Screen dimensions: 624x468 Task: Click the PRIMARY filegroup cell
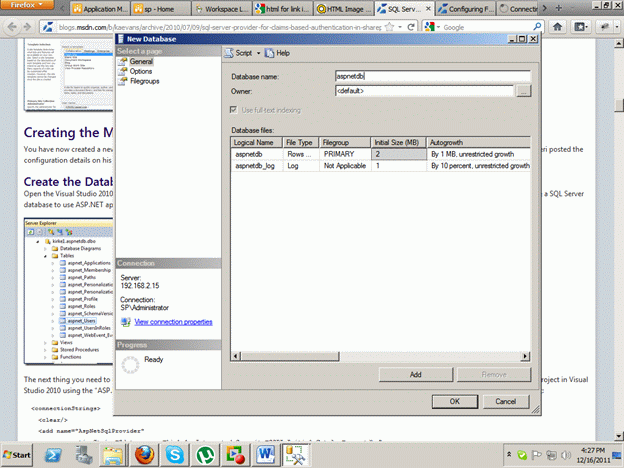tap(345, 154)
